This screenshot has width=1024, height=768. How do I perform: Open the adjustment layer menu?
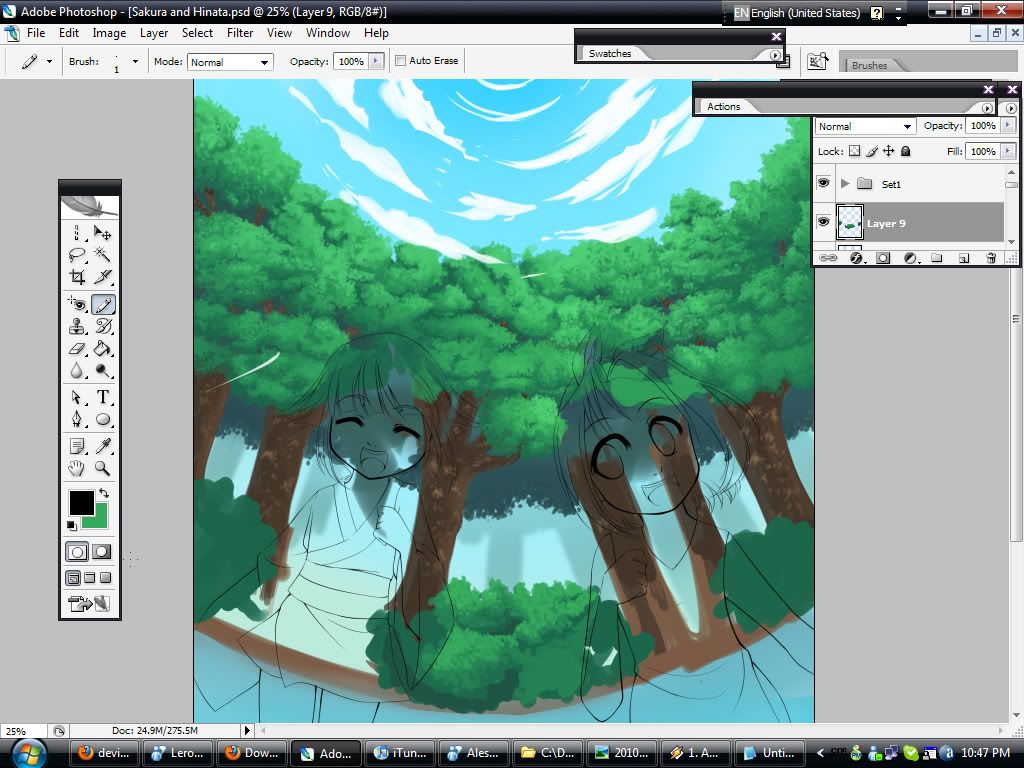[910, 258]
